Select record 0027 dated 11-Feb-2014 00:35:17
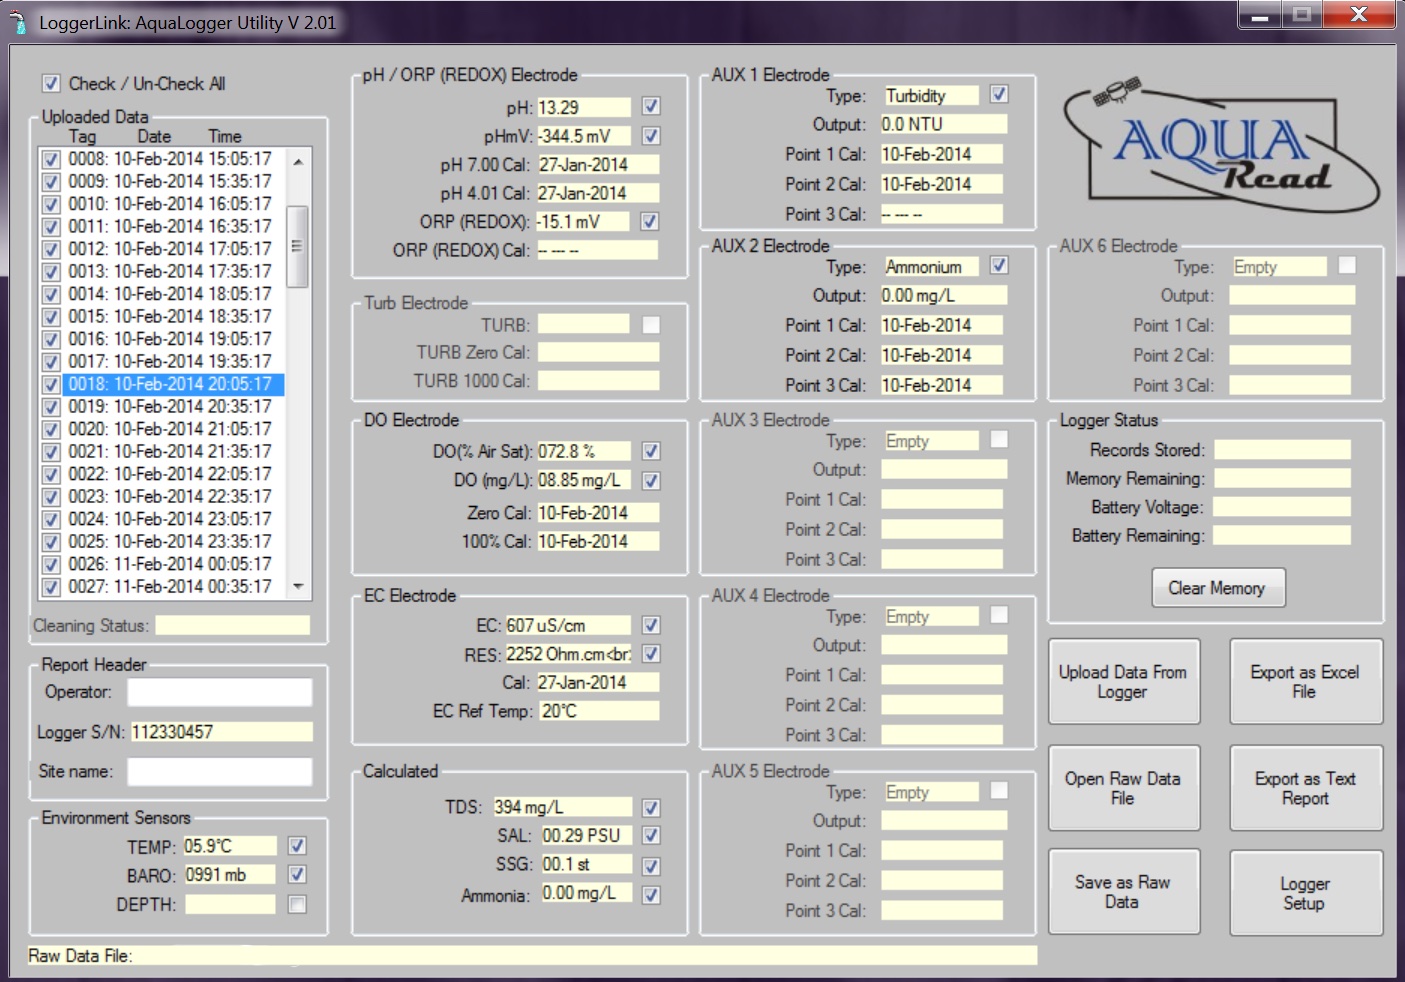 coord(170,587)
